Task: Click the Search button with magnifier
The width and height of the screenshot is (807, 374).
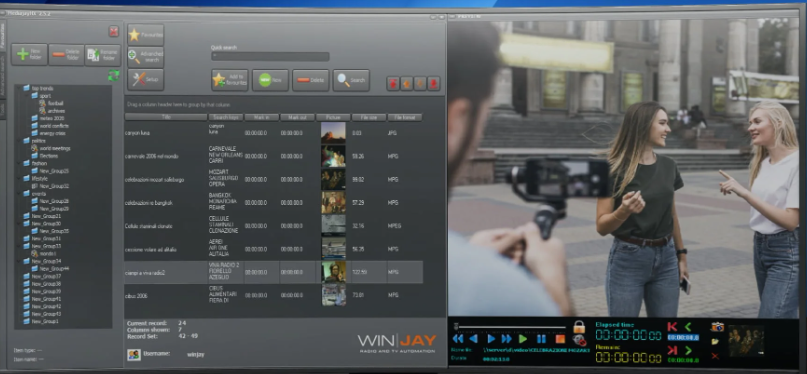Action: click(351, 80)
